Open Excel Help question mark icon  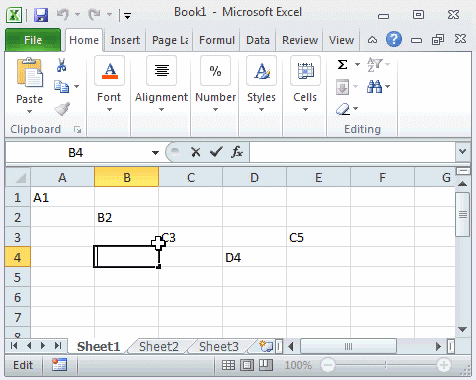pyautogui.click(x=394, y=40)
